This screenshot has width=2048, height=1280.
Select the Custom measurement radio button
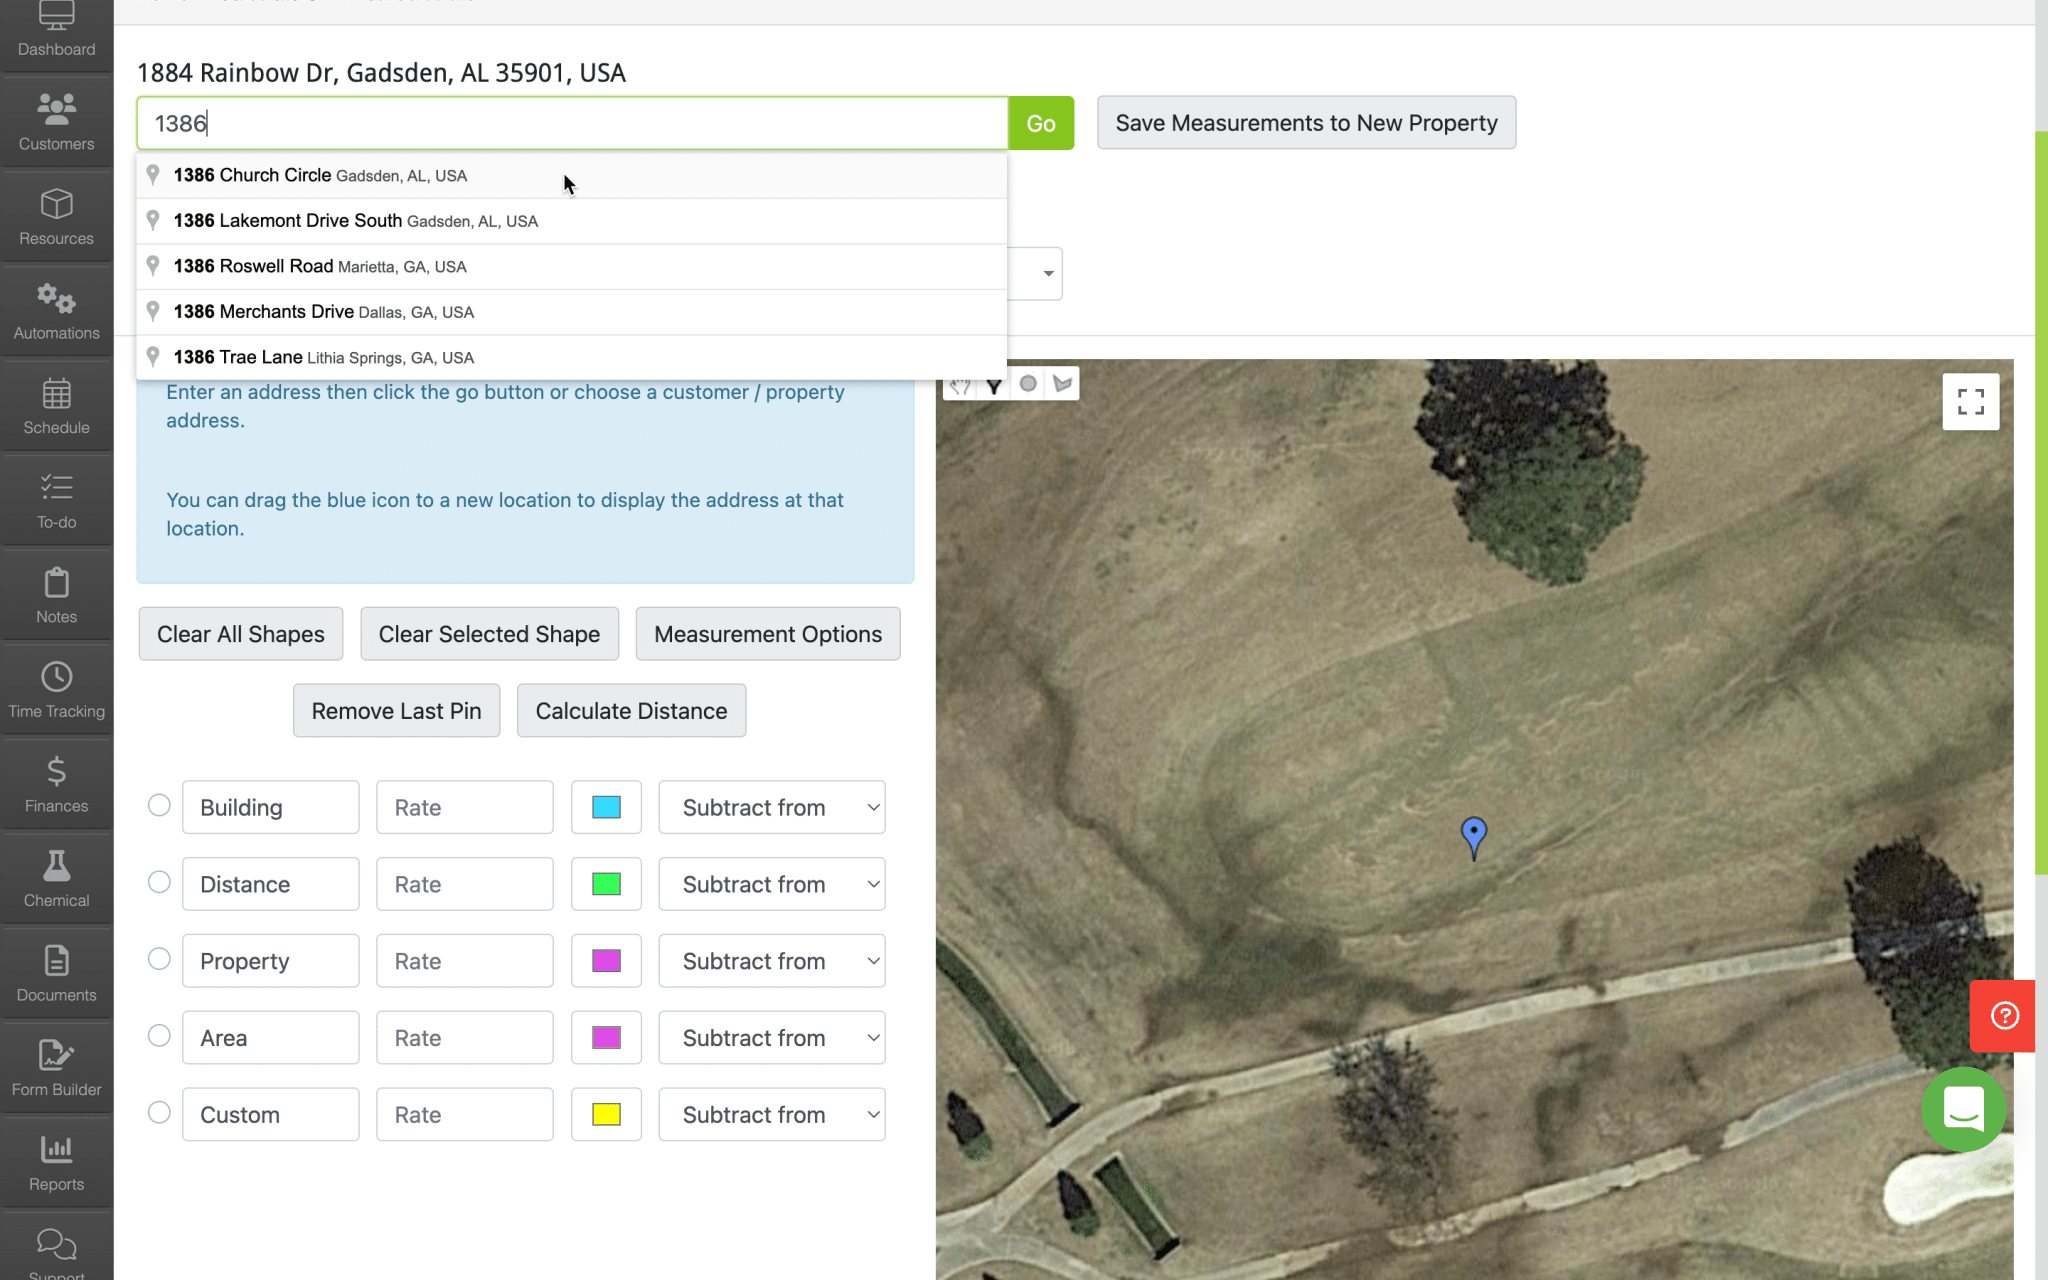158,1111
